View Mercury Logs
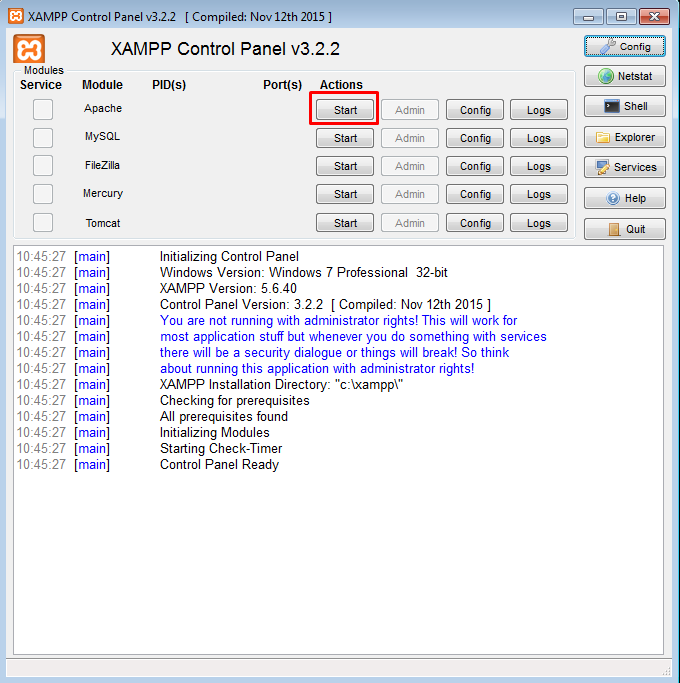 [539, 194]
